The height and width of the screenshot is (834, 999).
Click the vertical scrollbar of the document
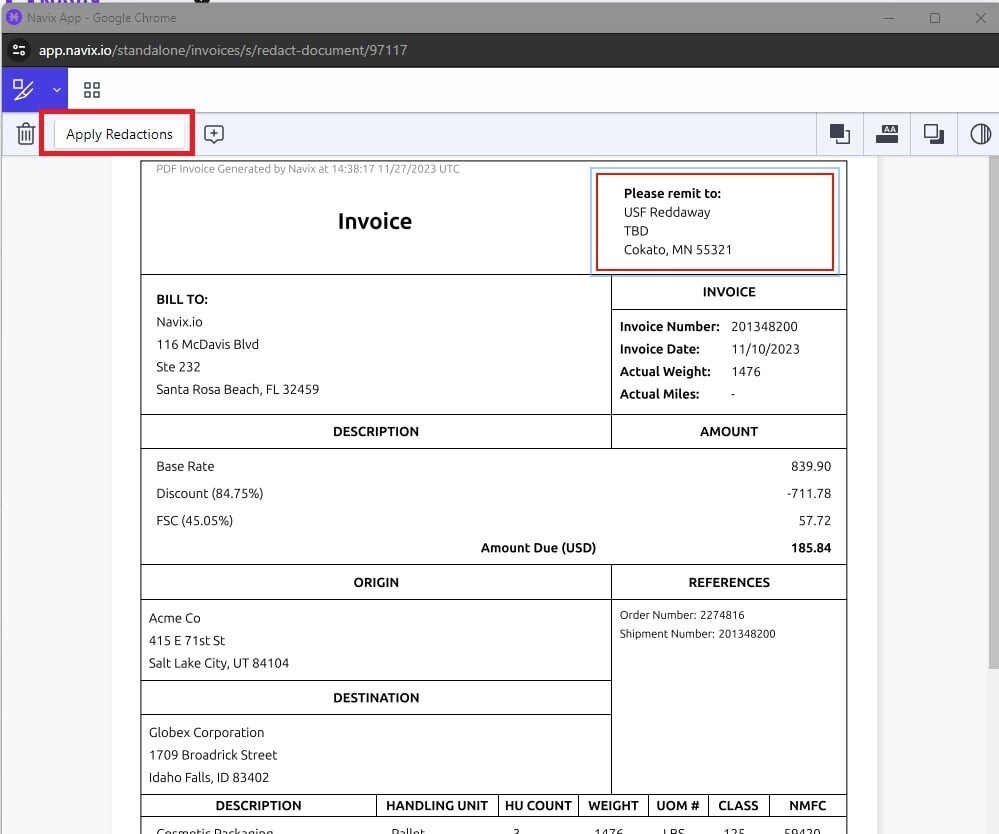(993, 414)
